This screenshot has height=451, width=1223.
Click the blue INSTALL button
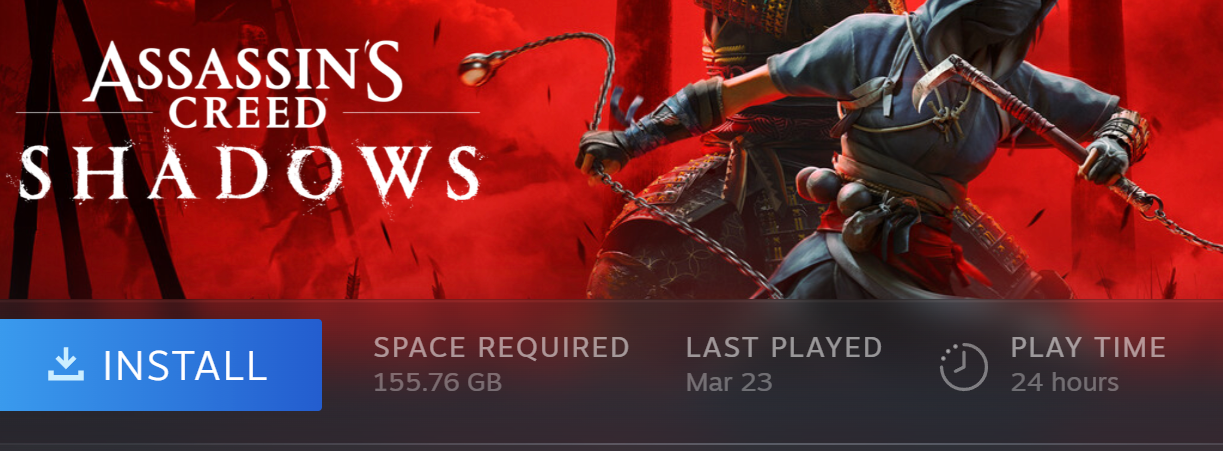[160, 365]
